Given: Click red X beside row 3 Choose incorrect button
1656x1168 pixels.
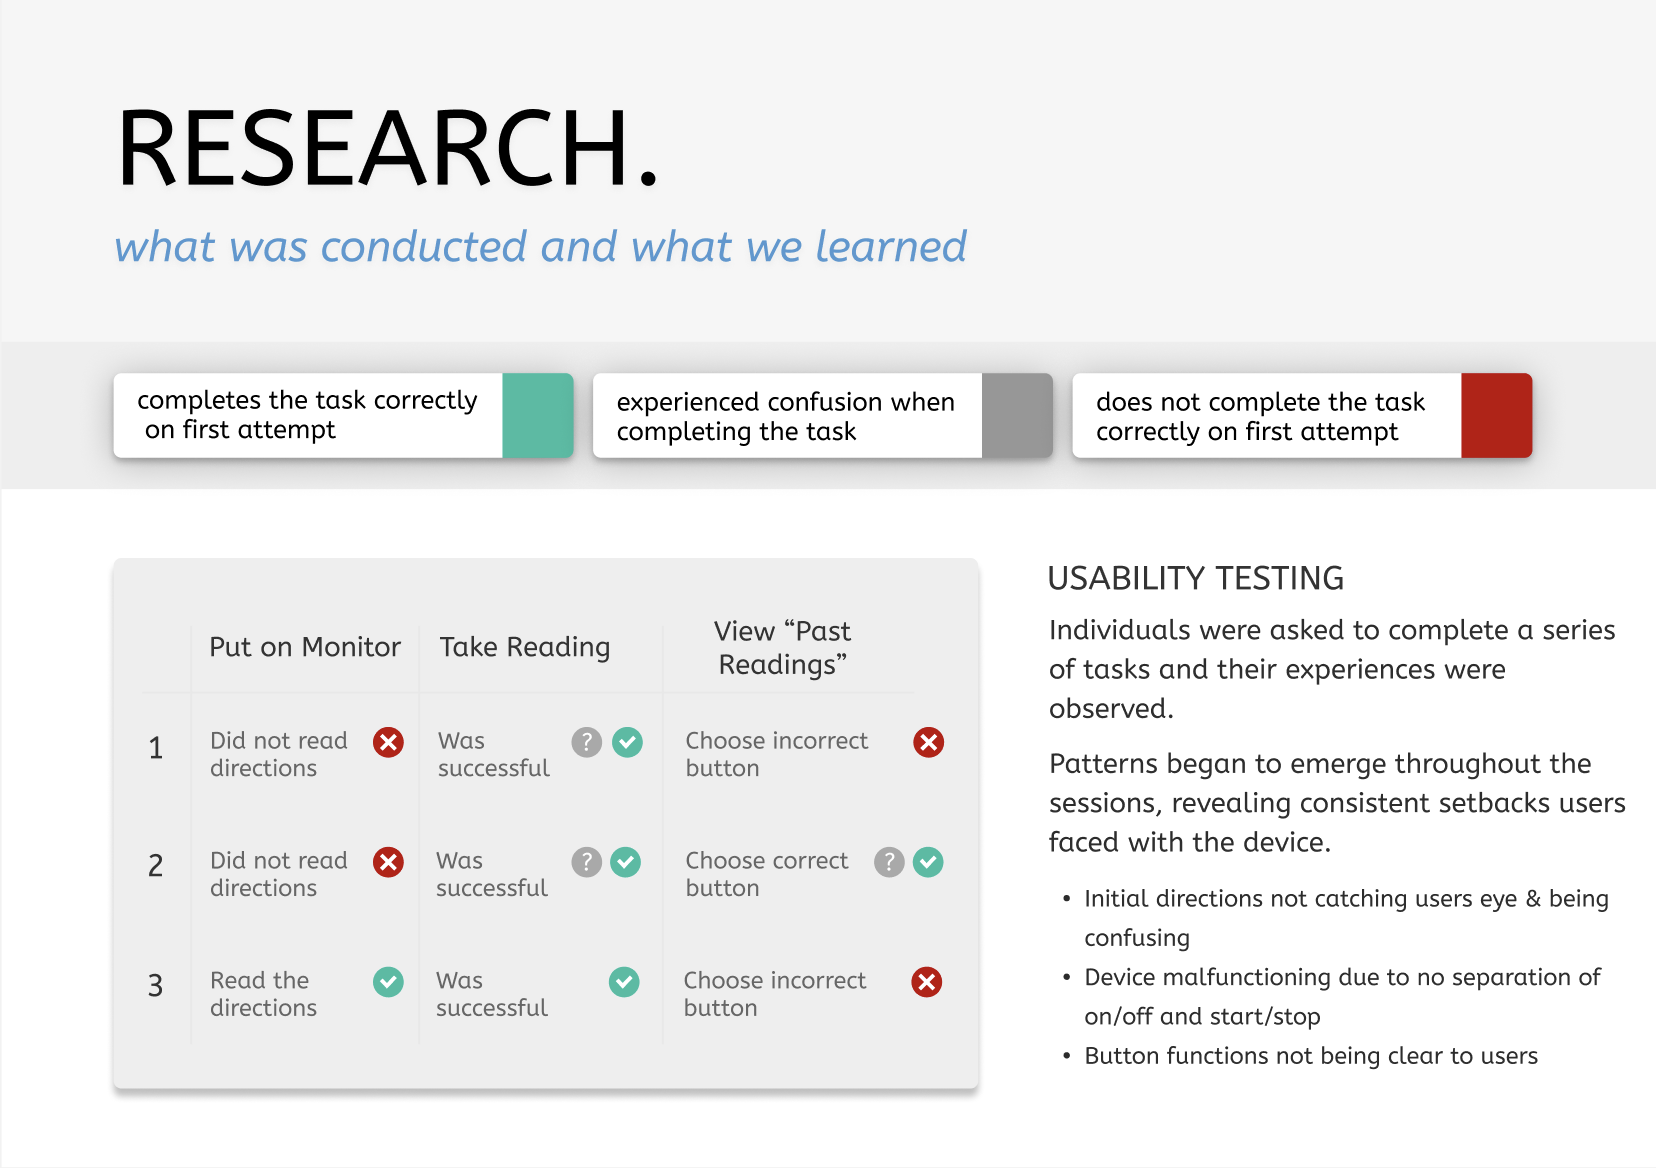Looking at the screenshot, I should coord(927,982).
